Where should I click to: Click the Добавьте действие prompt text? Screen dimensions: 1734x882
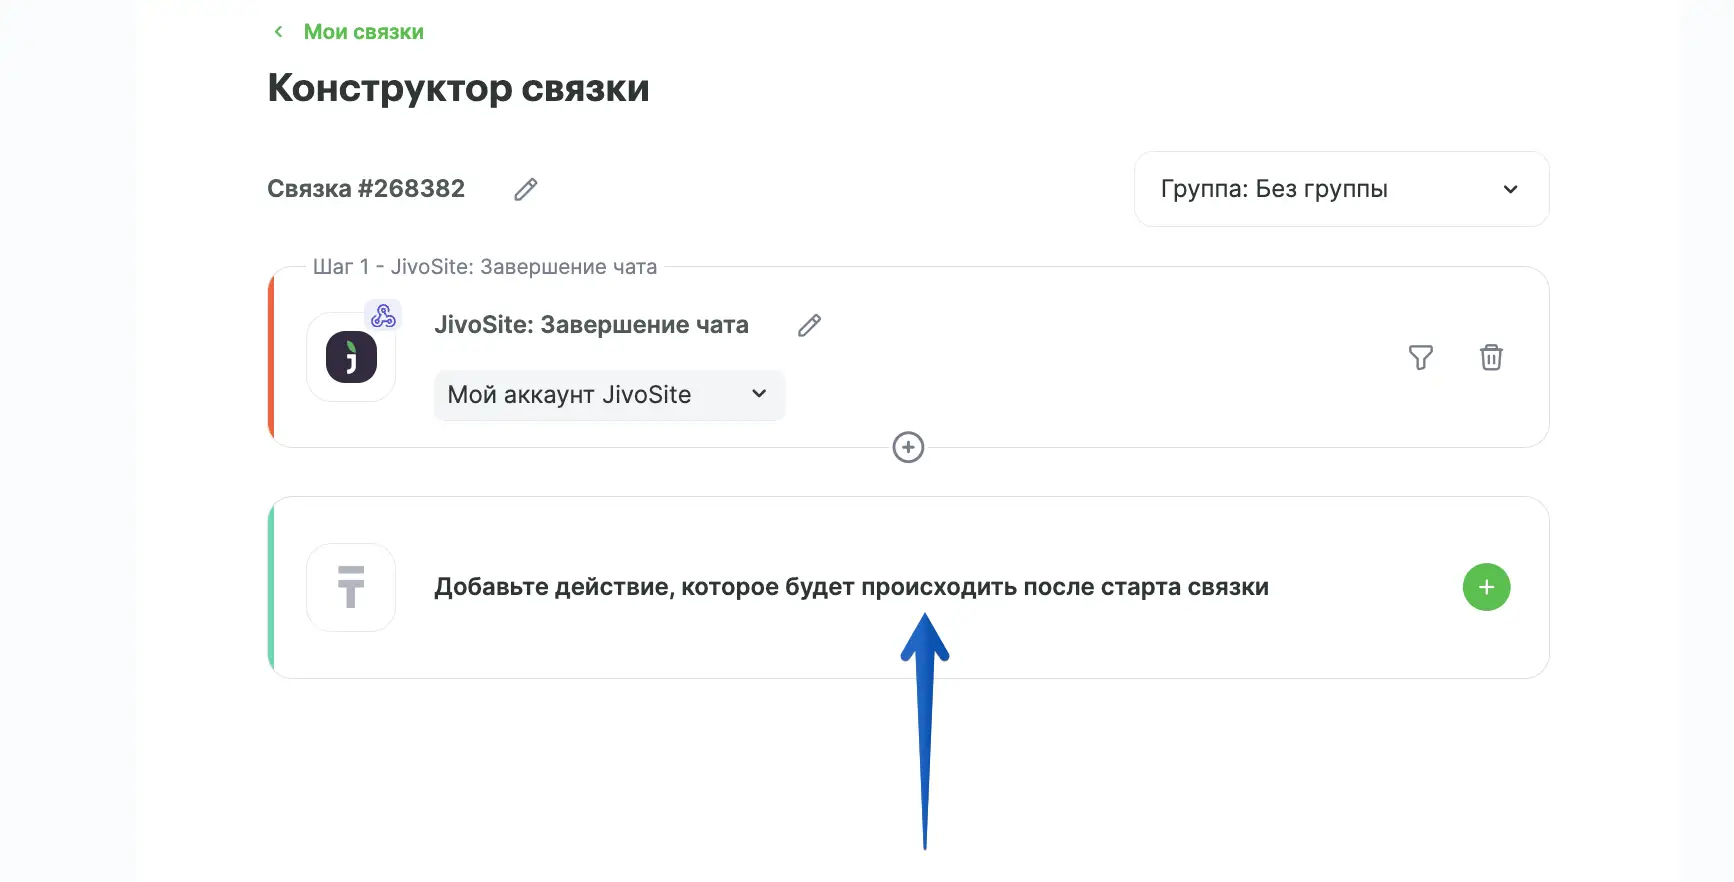pos(851,587)
